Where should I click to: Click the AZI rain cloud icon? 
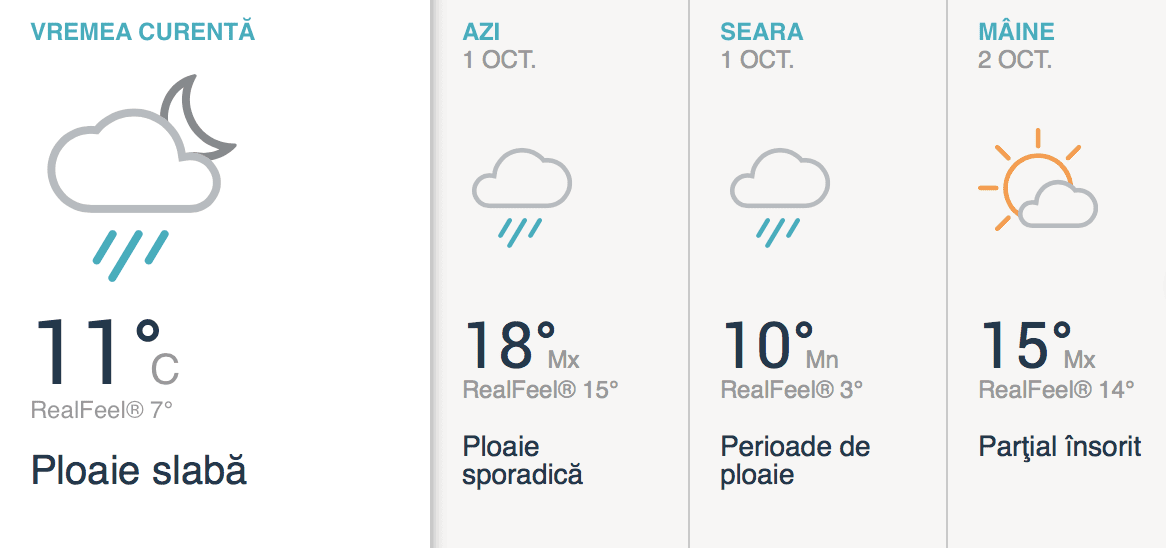pos(522,198)
